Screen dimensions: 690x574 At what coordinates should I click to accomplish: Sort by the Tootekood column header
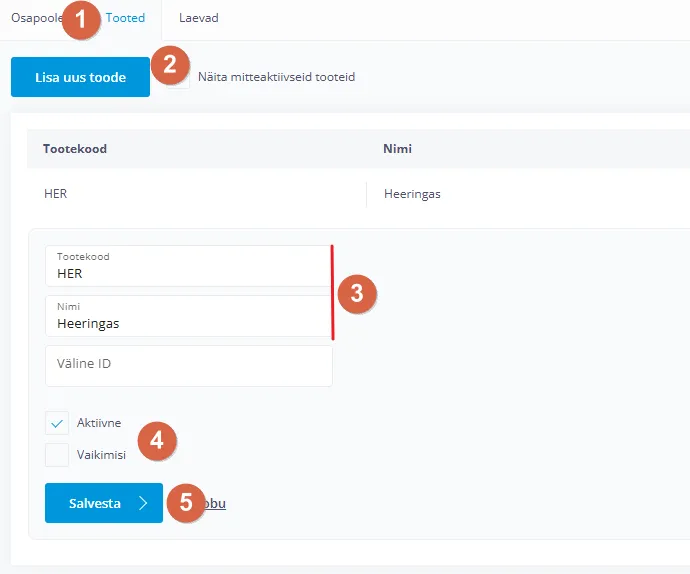75,149
